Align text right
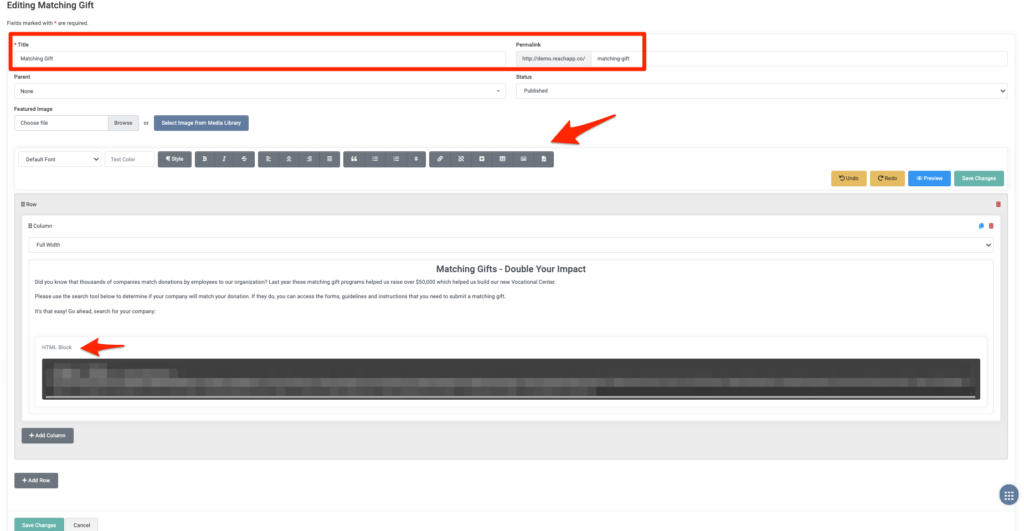 pos(309,159)
